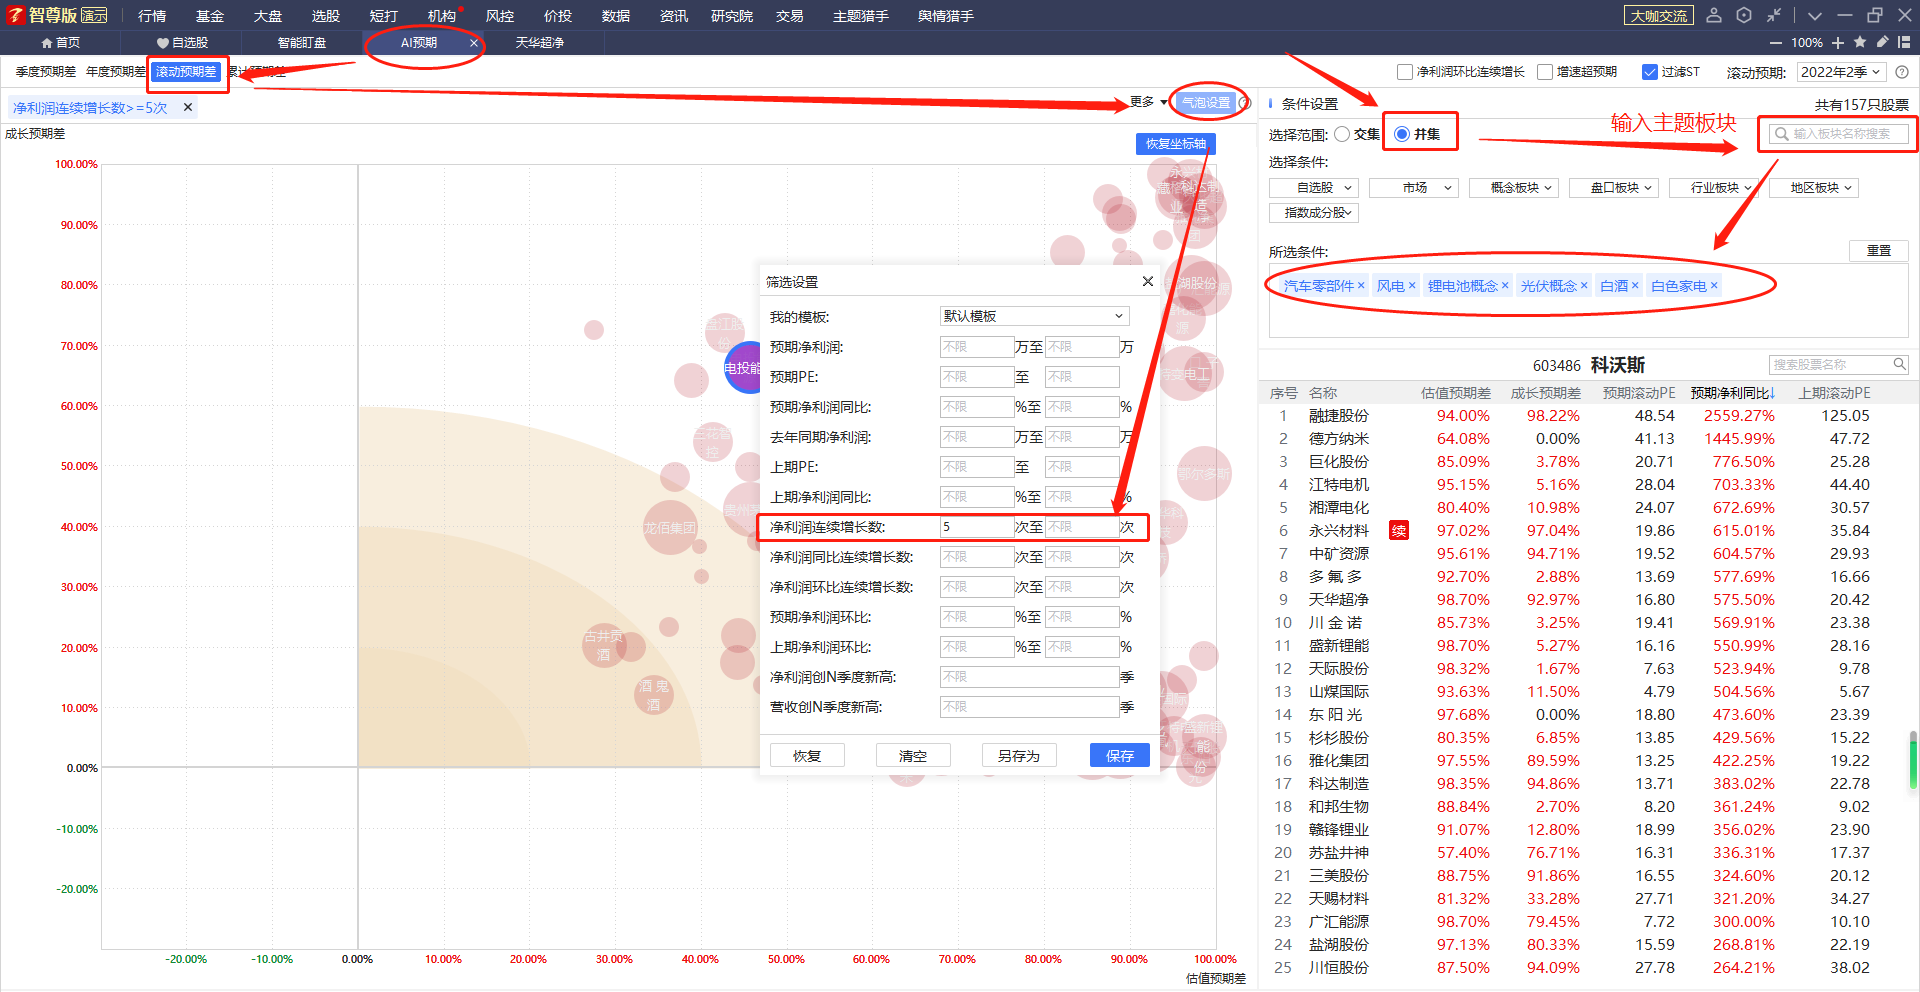Expand the 盘口板块 dropdown
The width and height of the screenshot is (1920, 992).
click(1614, 188)
